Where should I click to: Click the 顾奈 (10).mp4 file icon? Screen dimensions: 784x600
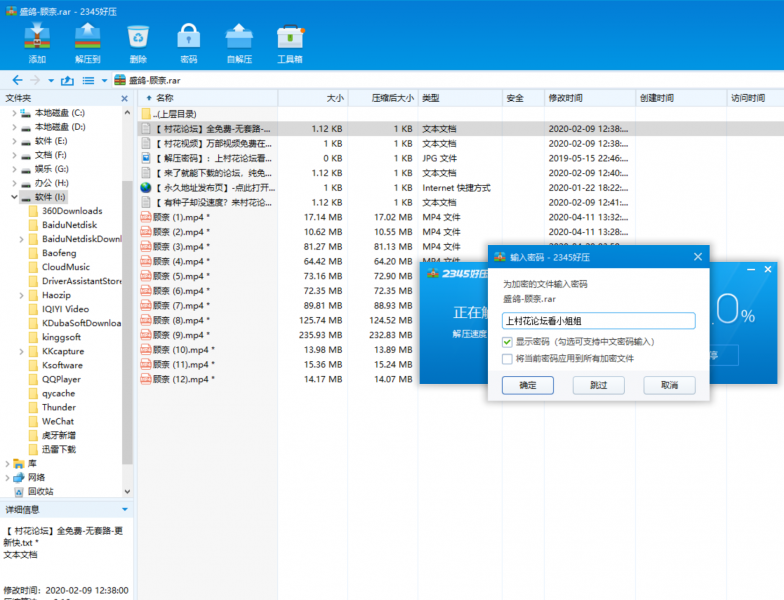pyautogui.click(x=146, y=350)
